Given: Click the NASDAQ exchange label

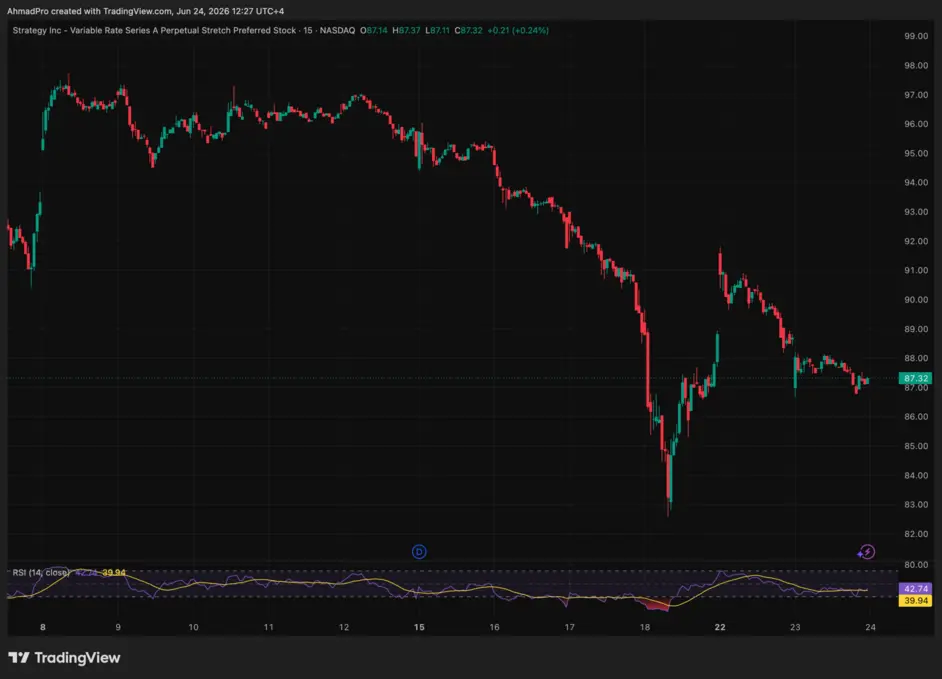Looking at the screenshot, I should [337, 30].
